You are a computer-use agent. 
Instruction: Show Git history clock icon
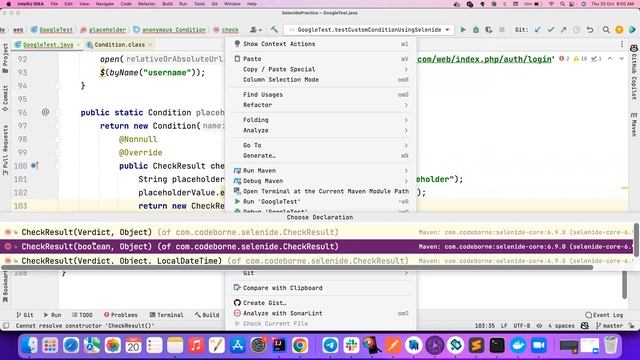tap(577, 29)
